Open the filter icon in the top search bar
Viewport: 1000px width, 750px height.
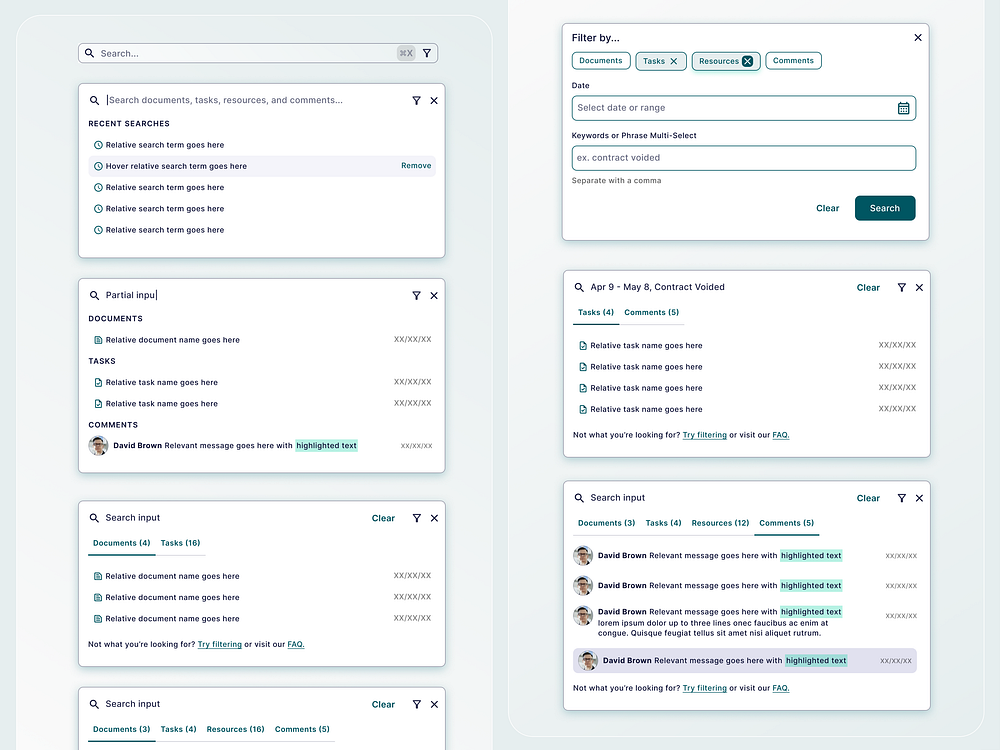click(x=427, y=53)
